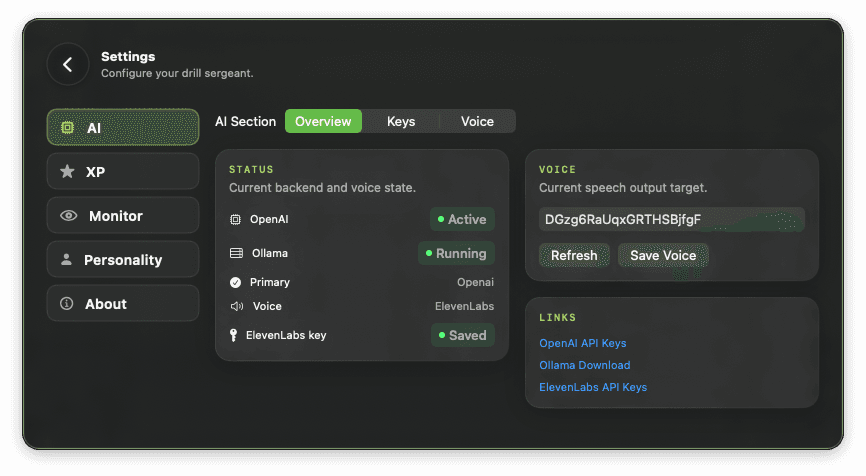Click the OpenAI label in Status card
The image size is (866, 476).
click(x=269, y=219)
